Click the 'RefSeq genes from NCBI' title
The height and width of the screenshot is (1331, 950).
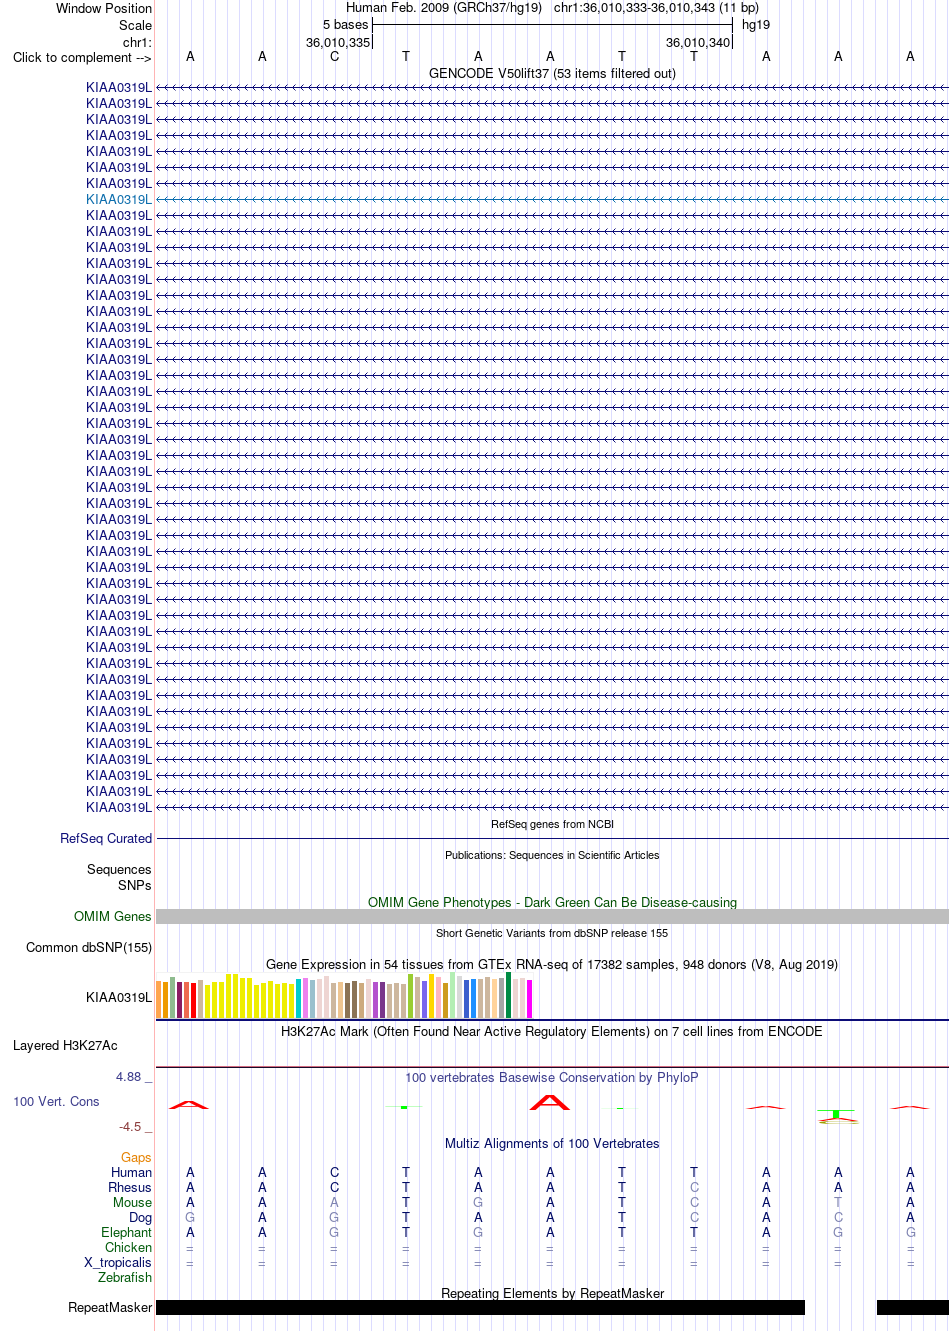552,824
